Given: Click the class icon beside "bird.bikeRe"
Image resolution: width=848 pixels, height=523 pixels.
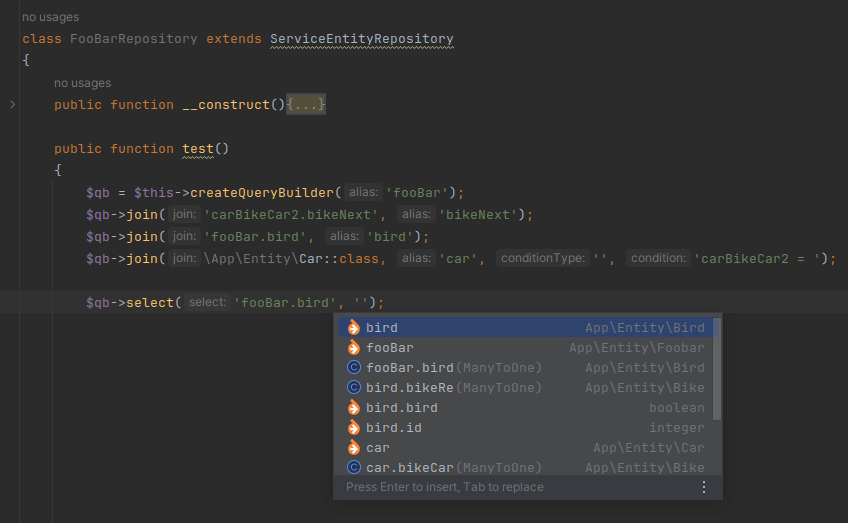Looking at the screenshot, I should (353, 388).
